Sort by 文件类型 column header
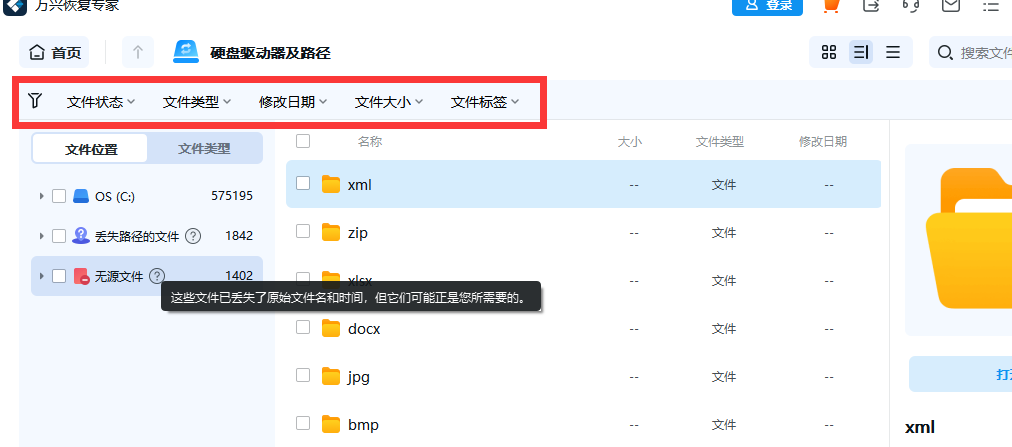The image size is (1012, 447). [720, 142]
